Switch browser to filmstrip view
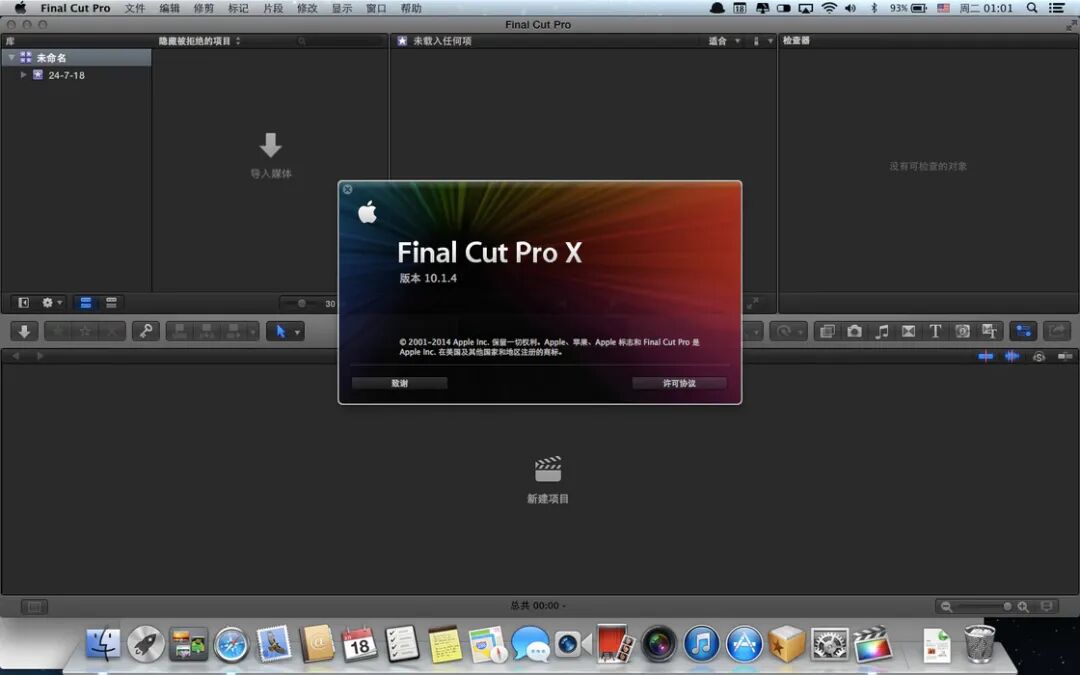The height and width of the screenshot is (675, 1080). [x=86, y=302]
